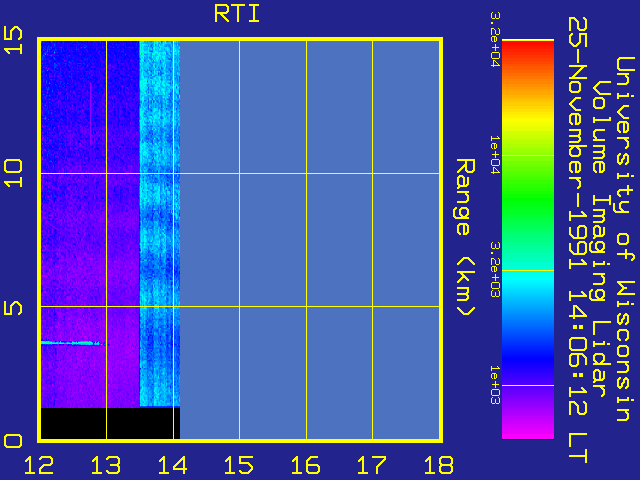Screen dimensions: 640x480
Task: Click the colorbar label 1e+04
Action: (x=494, y=155)
